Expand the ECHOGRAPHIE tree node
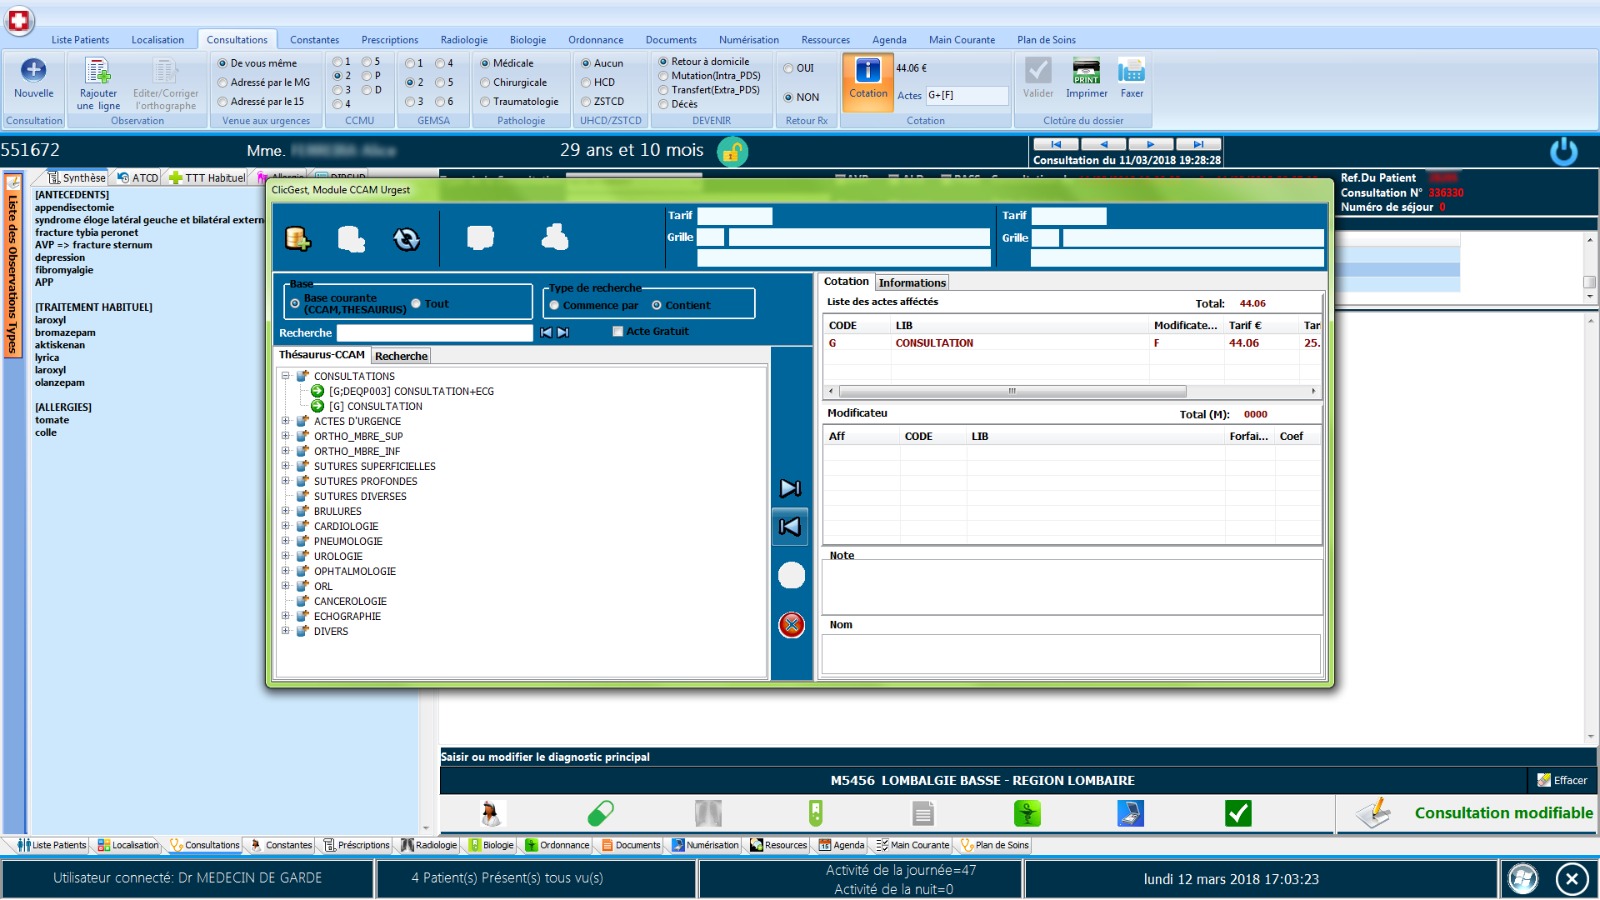The width and height of the screenshot is (1600, 900). coord(285,616)
